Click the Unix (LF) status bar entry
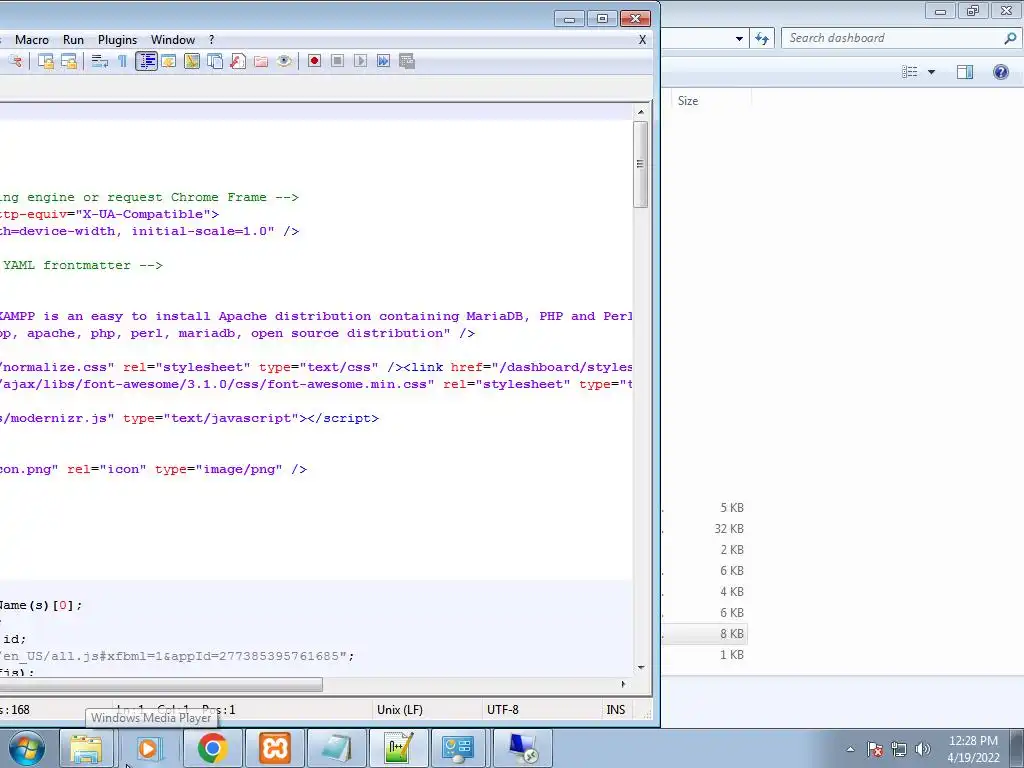The width and height of the screenshot is (1024, 768). [x=400, y=710]
